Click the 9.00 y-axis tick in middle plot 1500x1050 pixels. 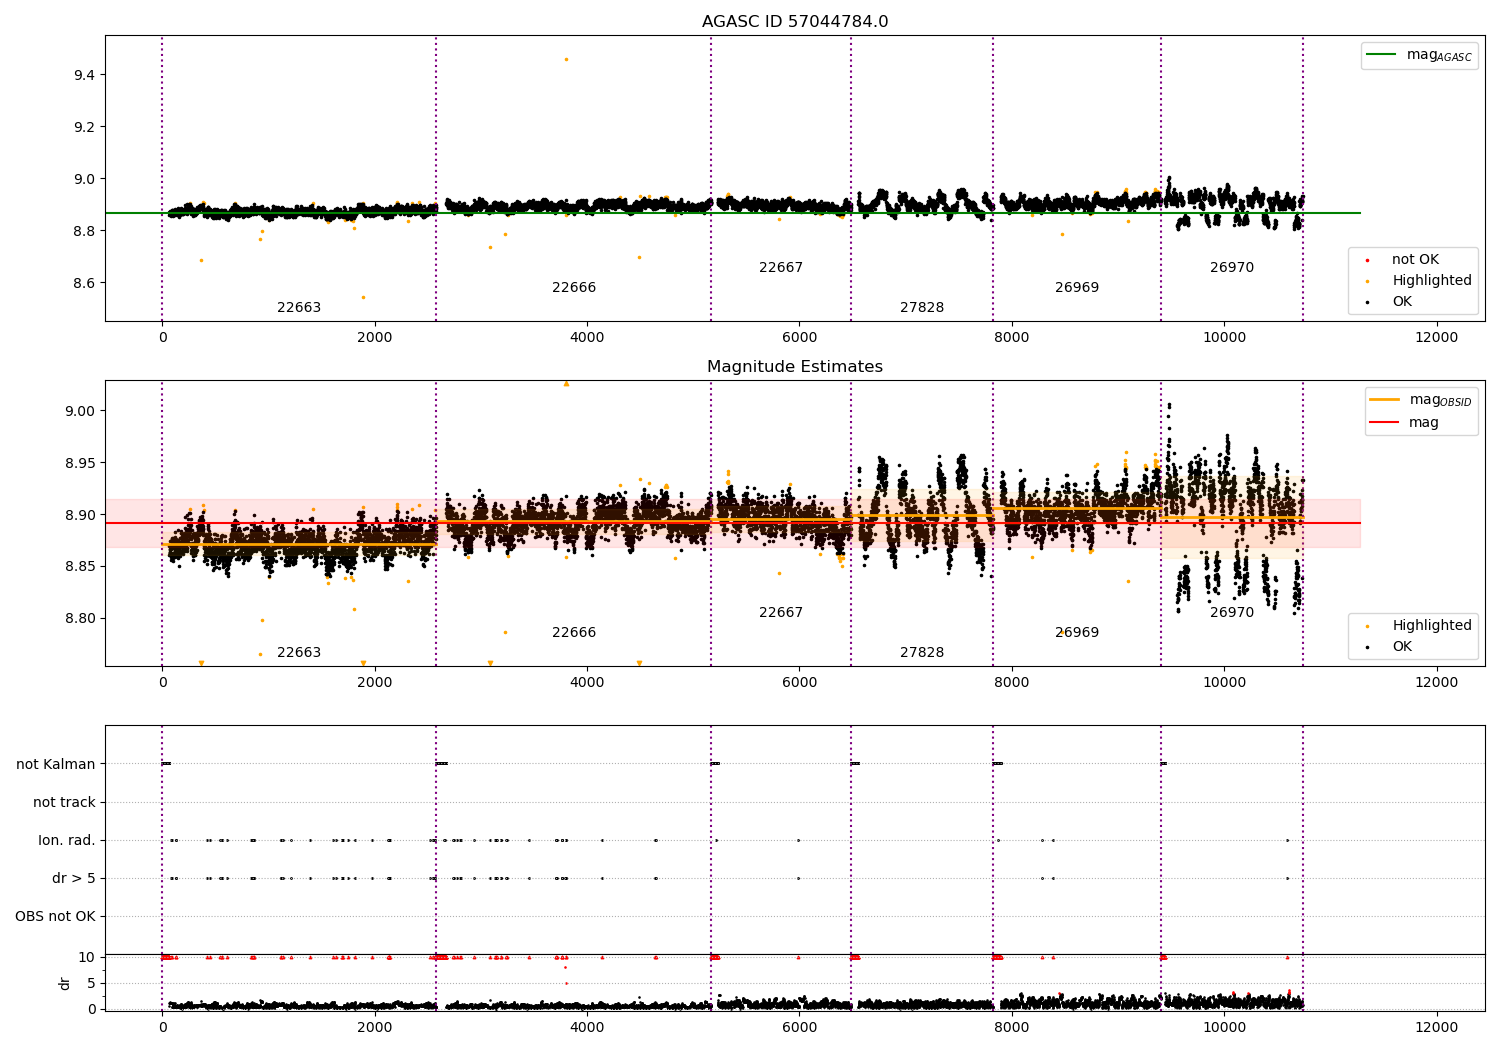coord(78,411)
